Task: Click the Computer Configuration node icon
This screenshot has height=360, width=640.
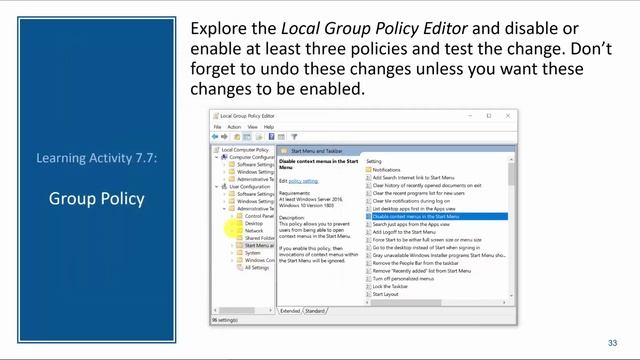Action: click(x=224, y=157)
